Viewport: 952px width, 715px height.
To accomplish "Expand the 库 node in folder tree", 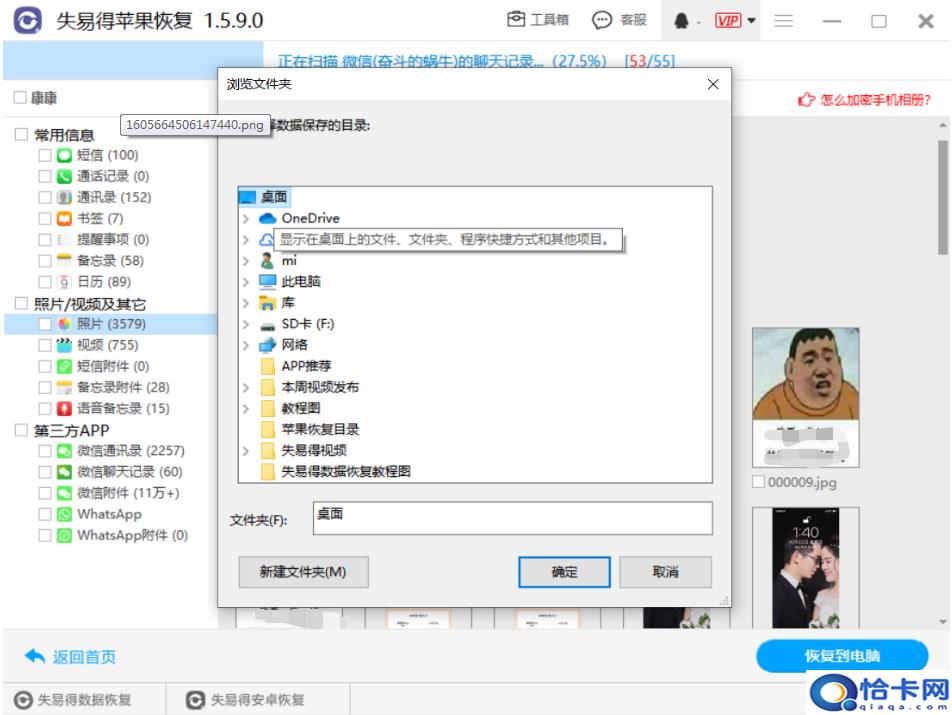I will (246, 303).
